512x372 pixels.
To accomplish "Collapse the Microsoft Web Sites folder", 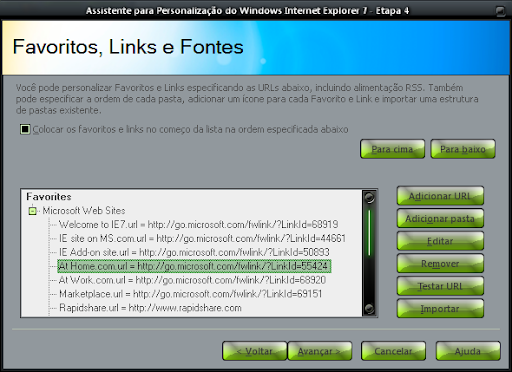I will 32,211.
